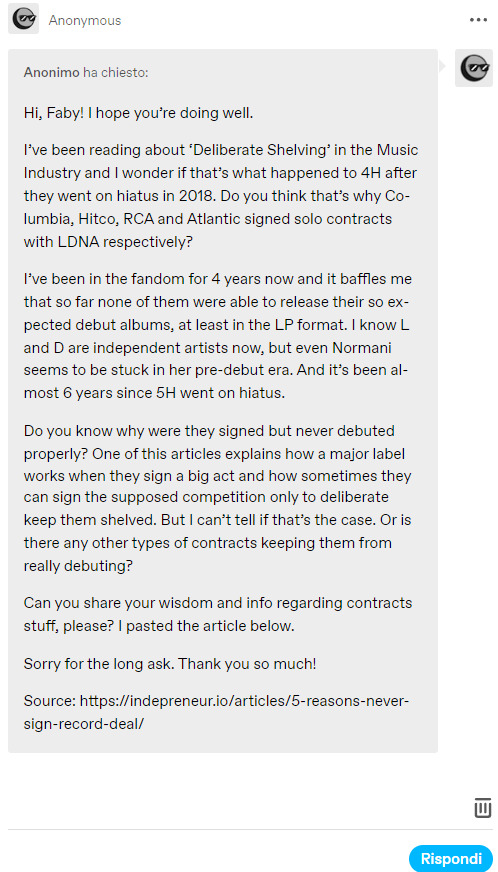498x872 pixels.
Task: Click the 'Sorry for the long ask' line
Action: 170,663
